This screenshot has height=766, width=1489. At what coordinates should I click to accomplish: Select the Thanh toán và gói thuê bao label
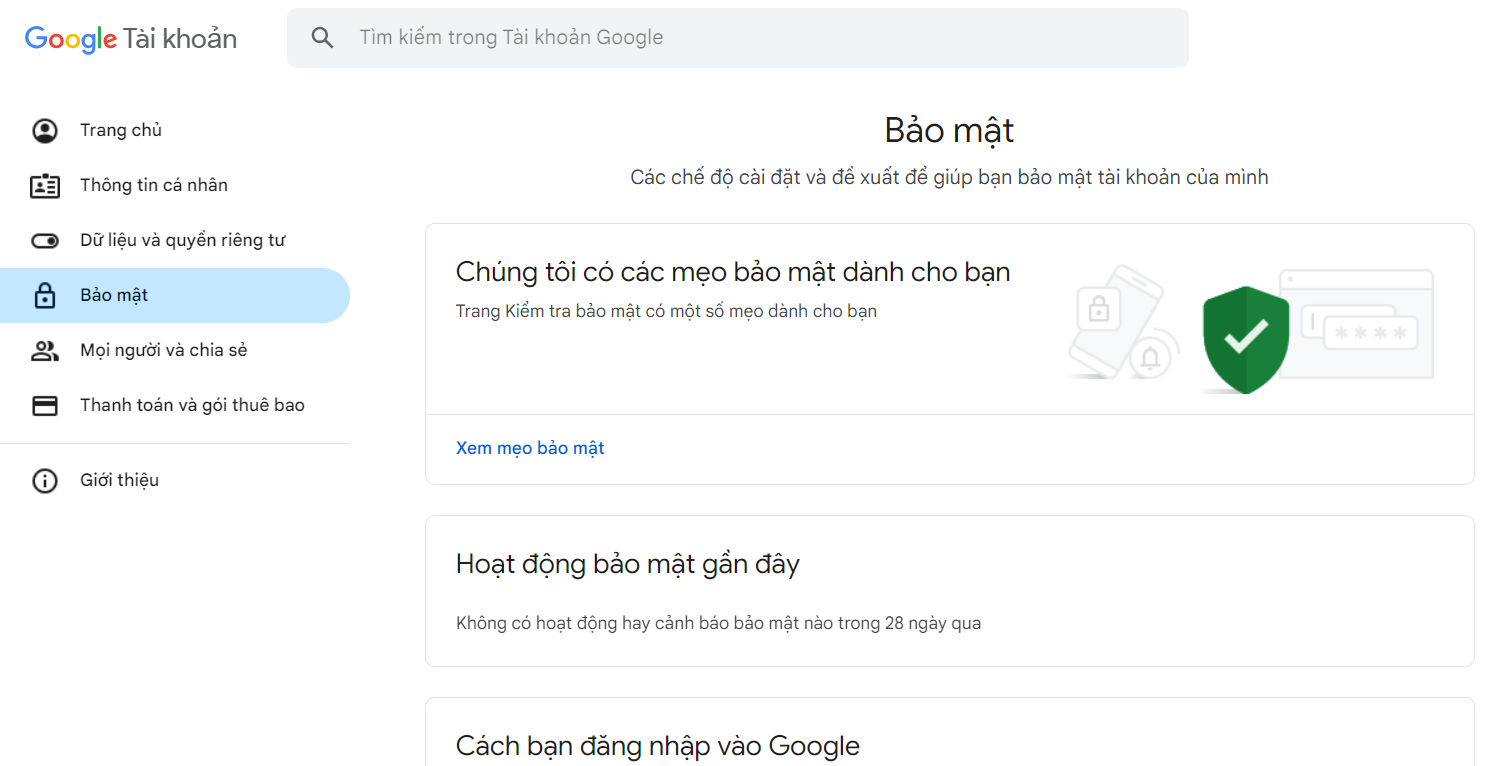point(192,405)
